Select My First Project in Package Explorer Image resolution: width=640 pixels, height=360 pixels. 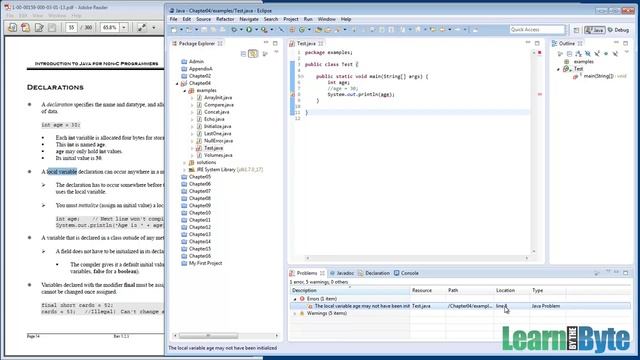tap(205, 263)
